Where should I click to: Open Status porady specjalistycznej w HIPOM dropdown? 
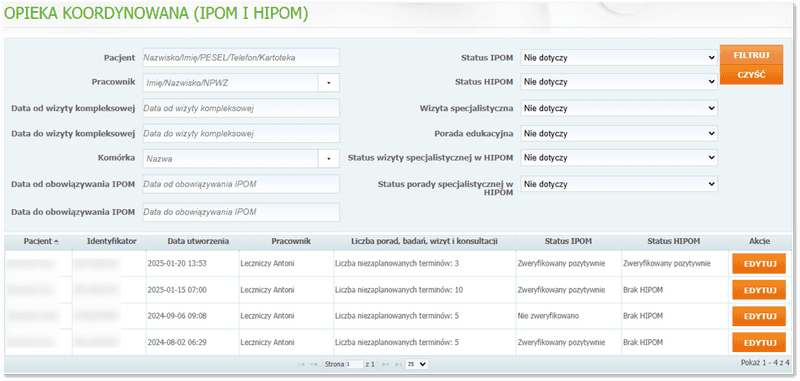pos(619,184)
